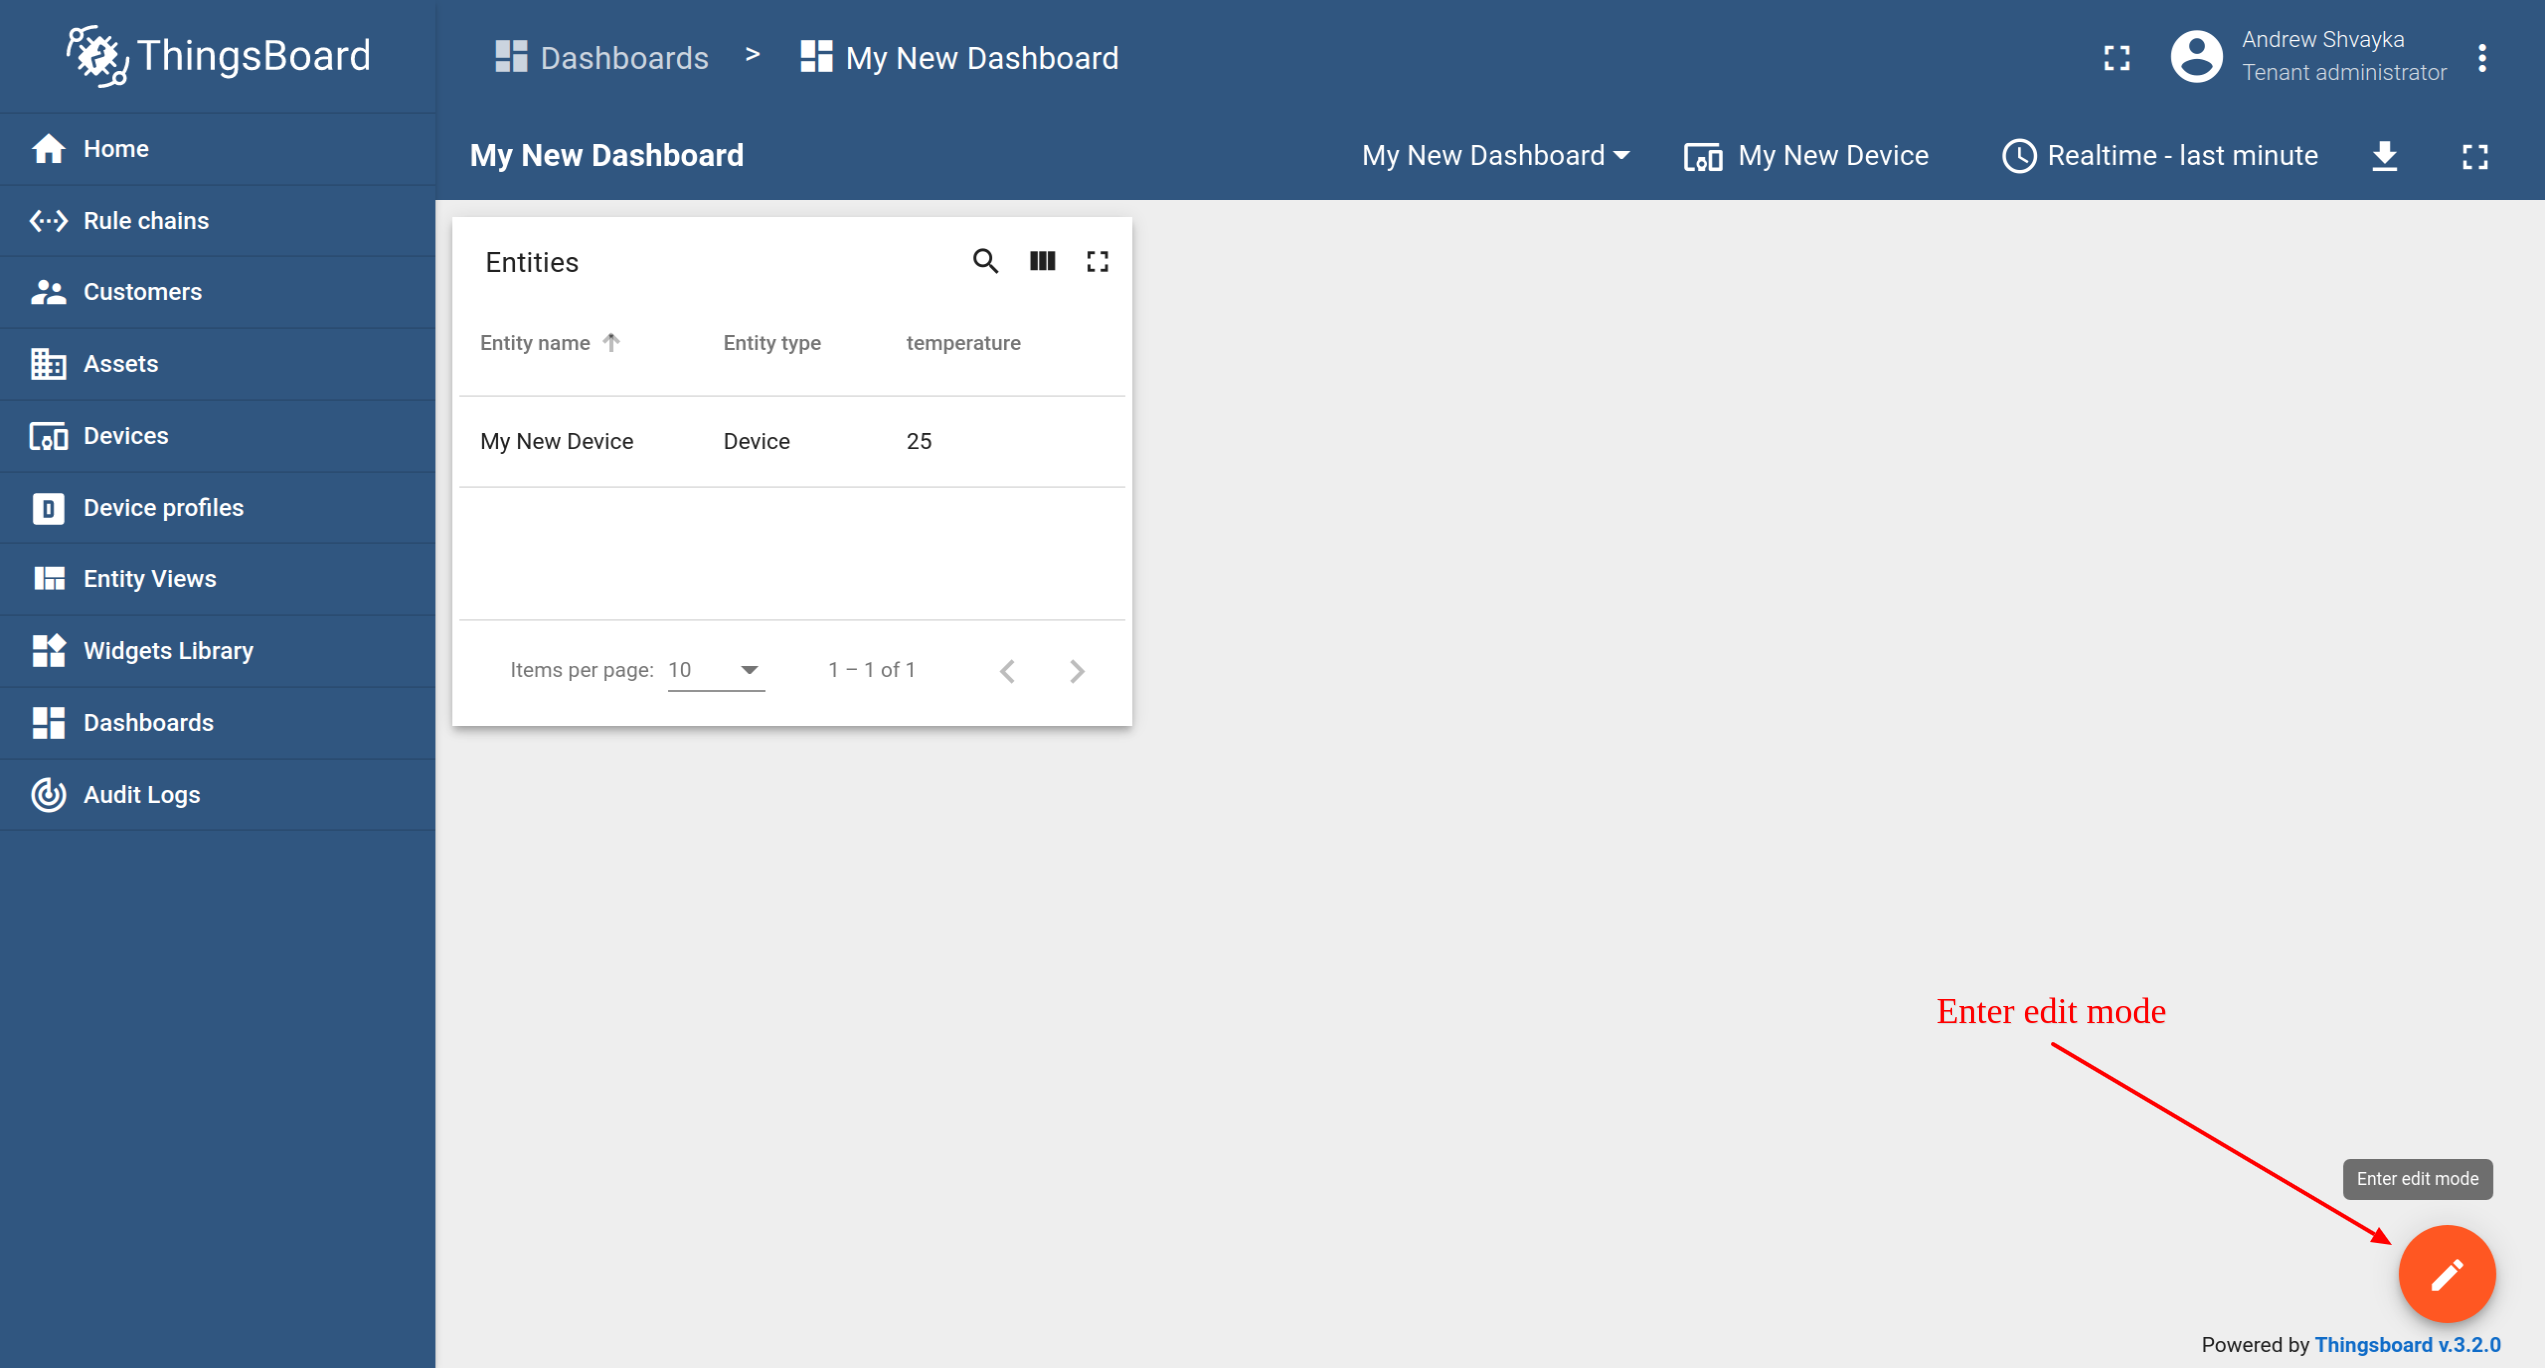Click the user profile avatar icon
The width and height of the screenshot is (2545, 1368).
pos(2196,57)
